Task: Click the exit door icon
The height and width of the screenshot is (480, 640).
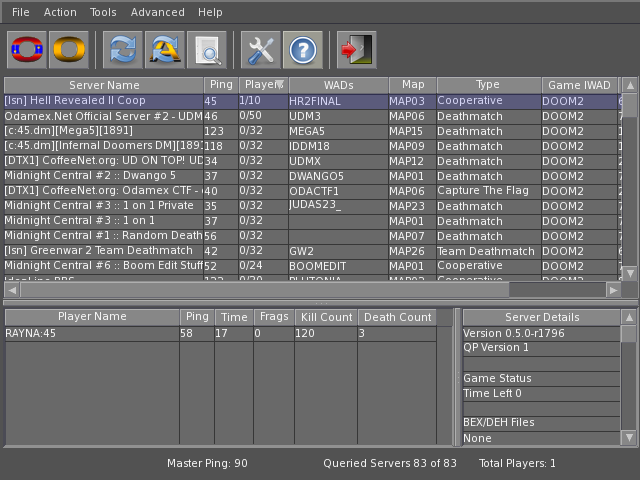Action: [356, 50]
